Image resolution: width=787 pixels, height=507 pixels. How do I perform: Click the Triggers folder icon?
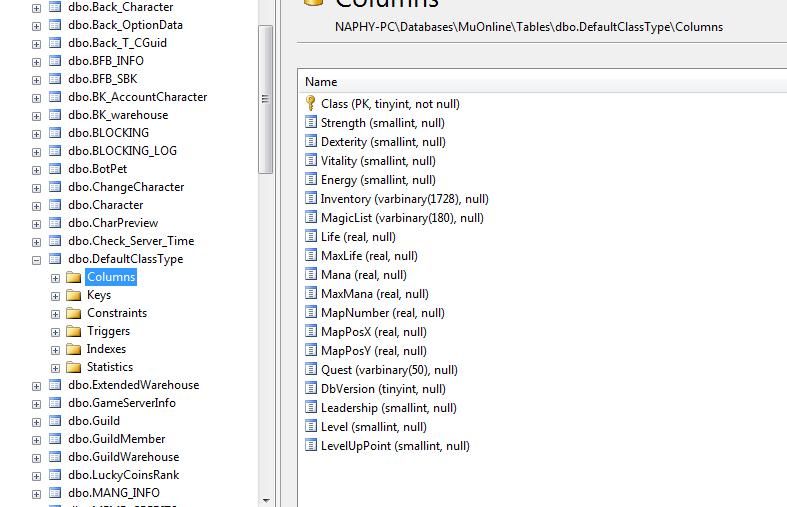tap(73, 331)
